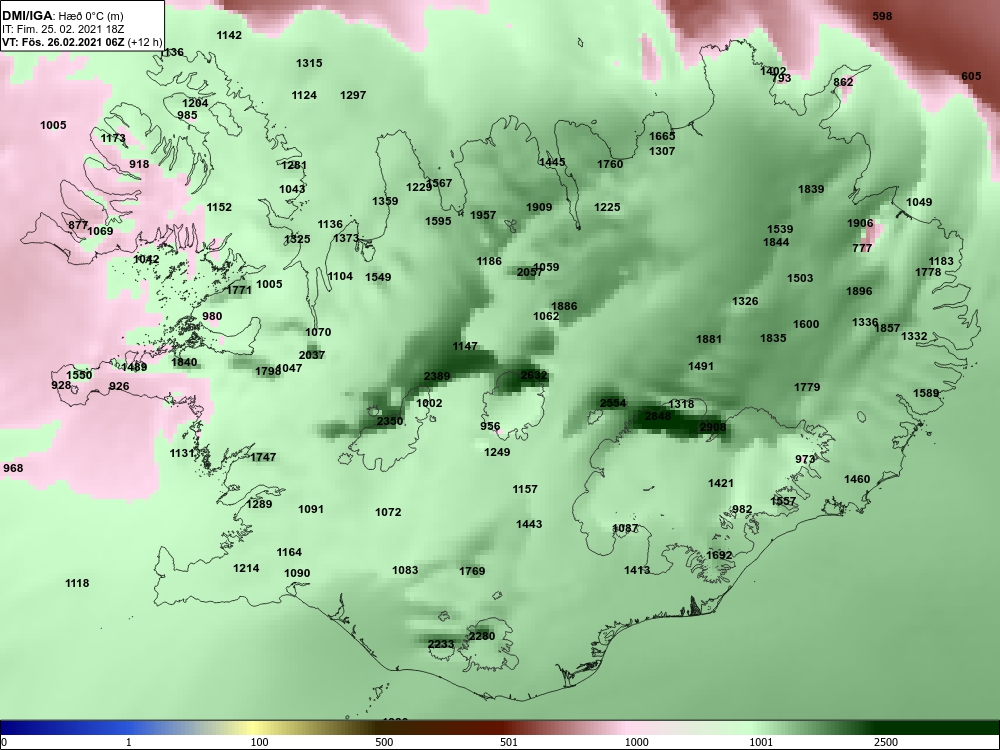Click the 1665 value label
The height and width of the screenshot is (750, 1000).
662,136
